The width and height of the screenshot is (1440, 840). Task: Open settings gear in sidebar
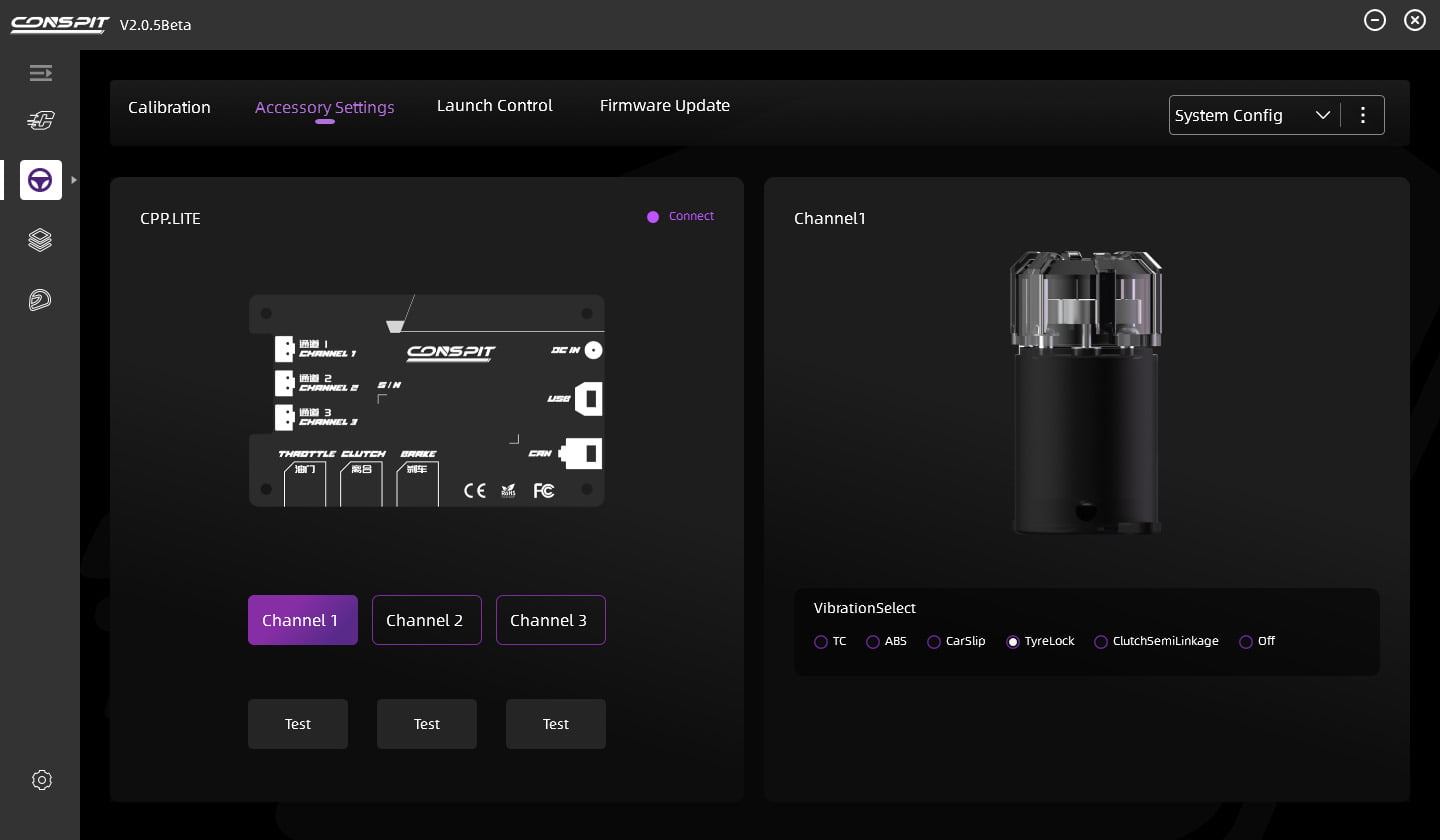(41, 780)
